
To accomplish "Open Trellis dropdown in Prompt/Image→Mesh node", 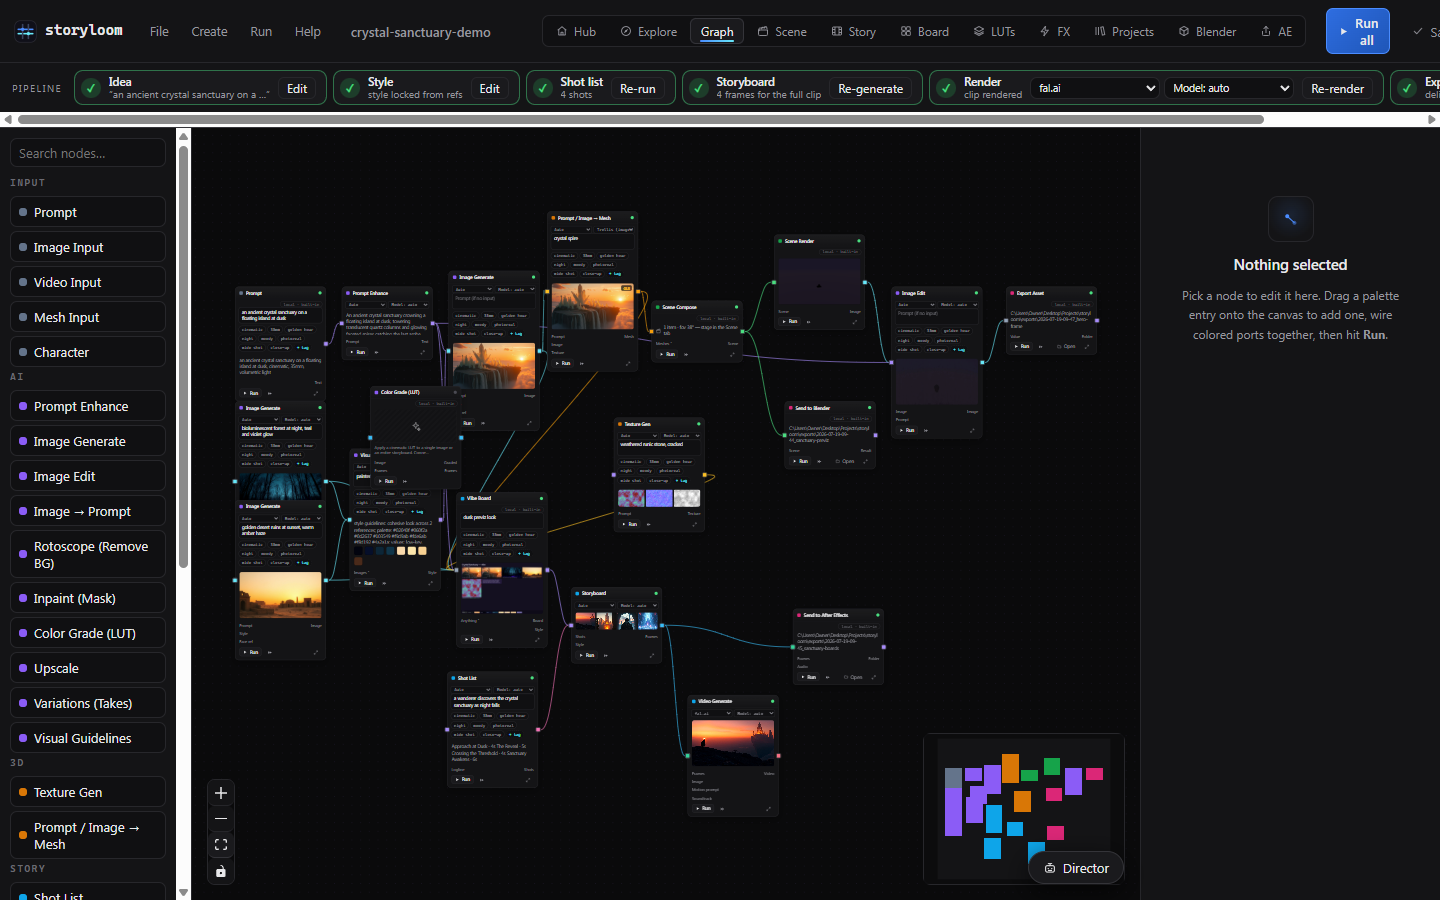I will [613, 229].
